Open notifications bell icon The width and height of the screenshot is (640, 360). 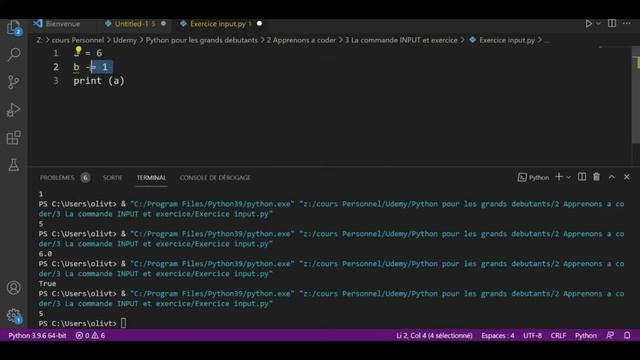(x=627, y=336)
